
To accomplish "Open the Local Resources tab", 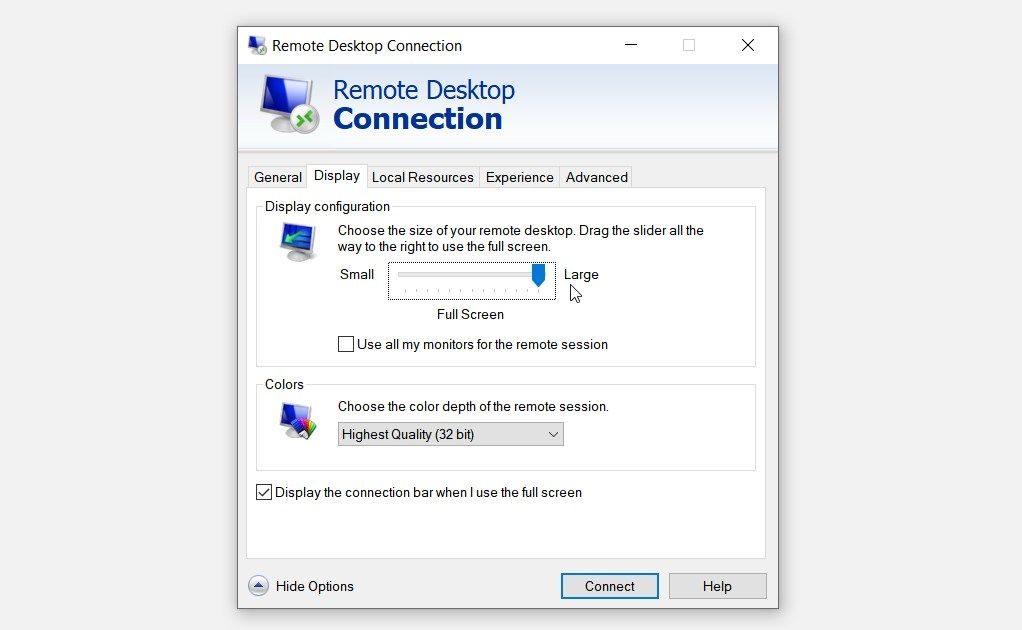I will coord(422,177).
